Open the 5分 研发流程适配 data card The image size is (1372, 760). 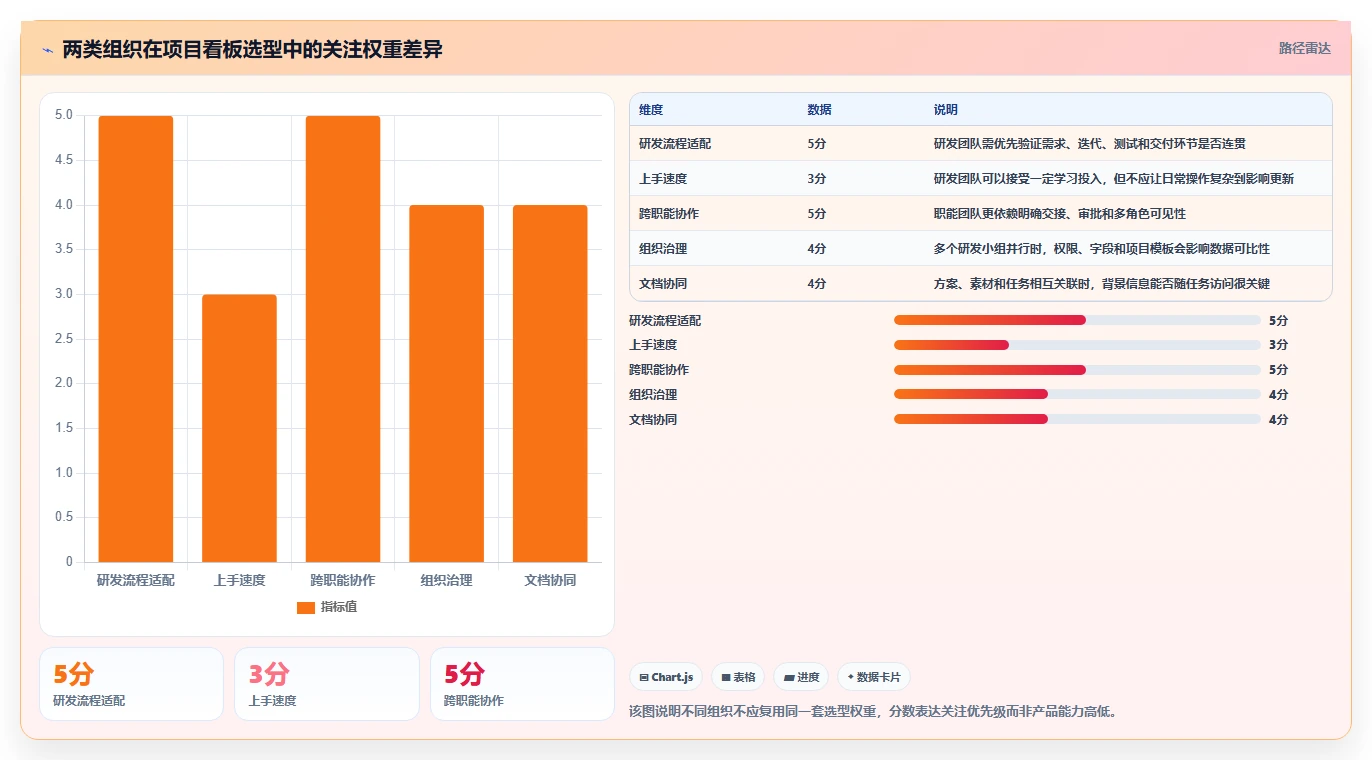click(131, 684)
